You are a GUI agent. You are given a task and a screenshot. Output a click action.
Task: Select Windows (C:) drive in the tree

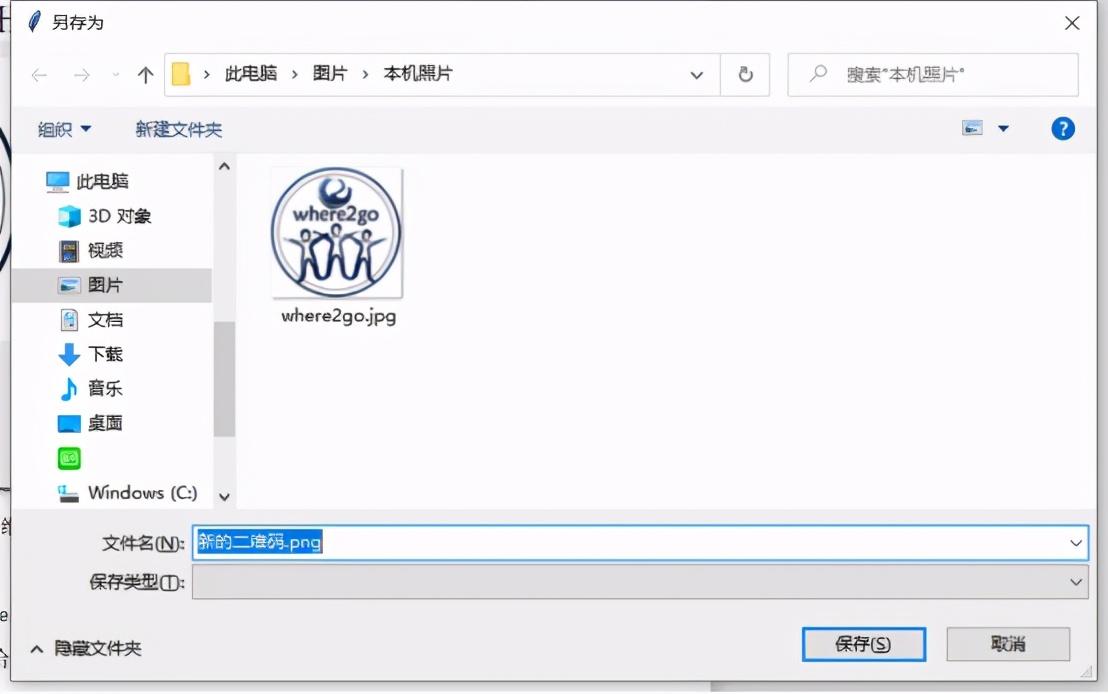tap(143, 493)
